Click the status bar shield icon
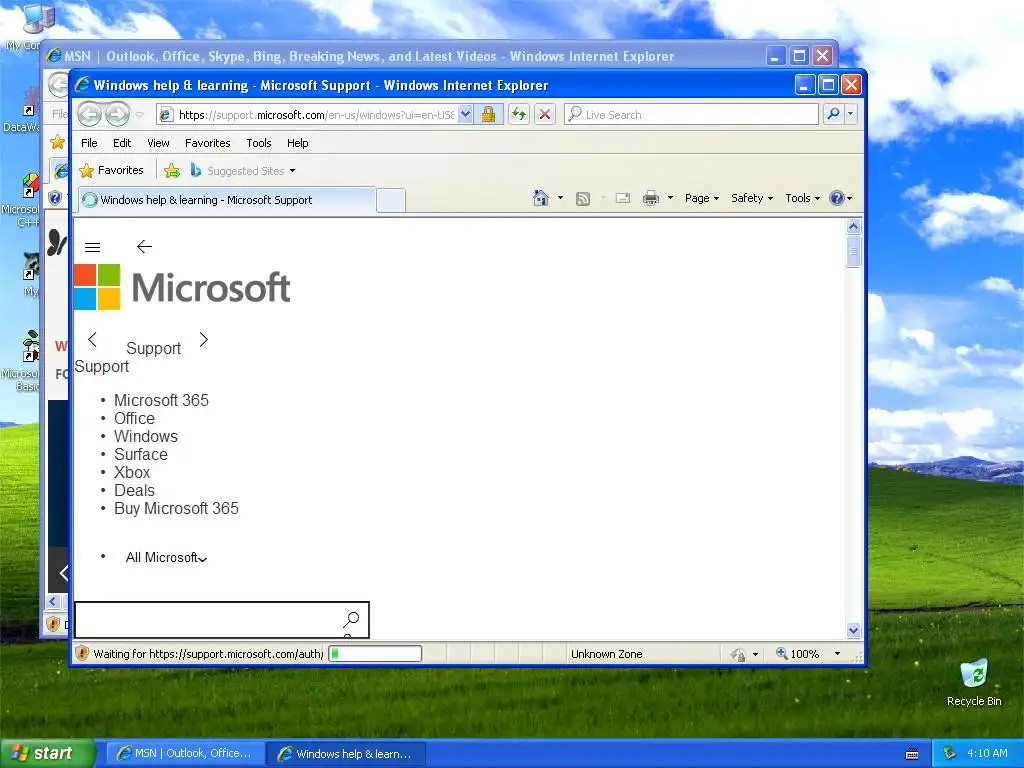The width and height of the screenshot is (1024, 768). pos(82,653)
